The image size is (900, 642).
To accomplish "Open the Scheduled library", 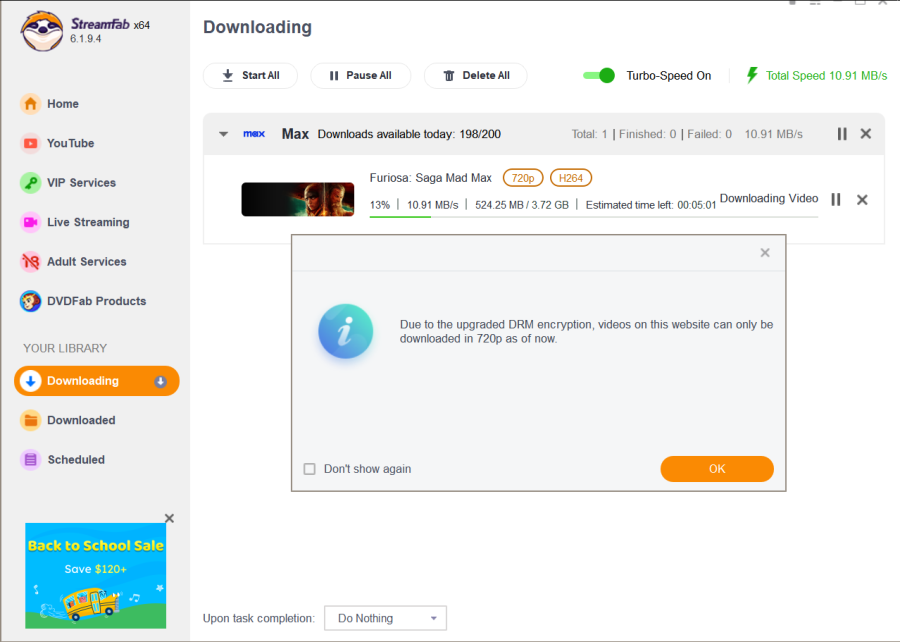I will tap(76, 460).
